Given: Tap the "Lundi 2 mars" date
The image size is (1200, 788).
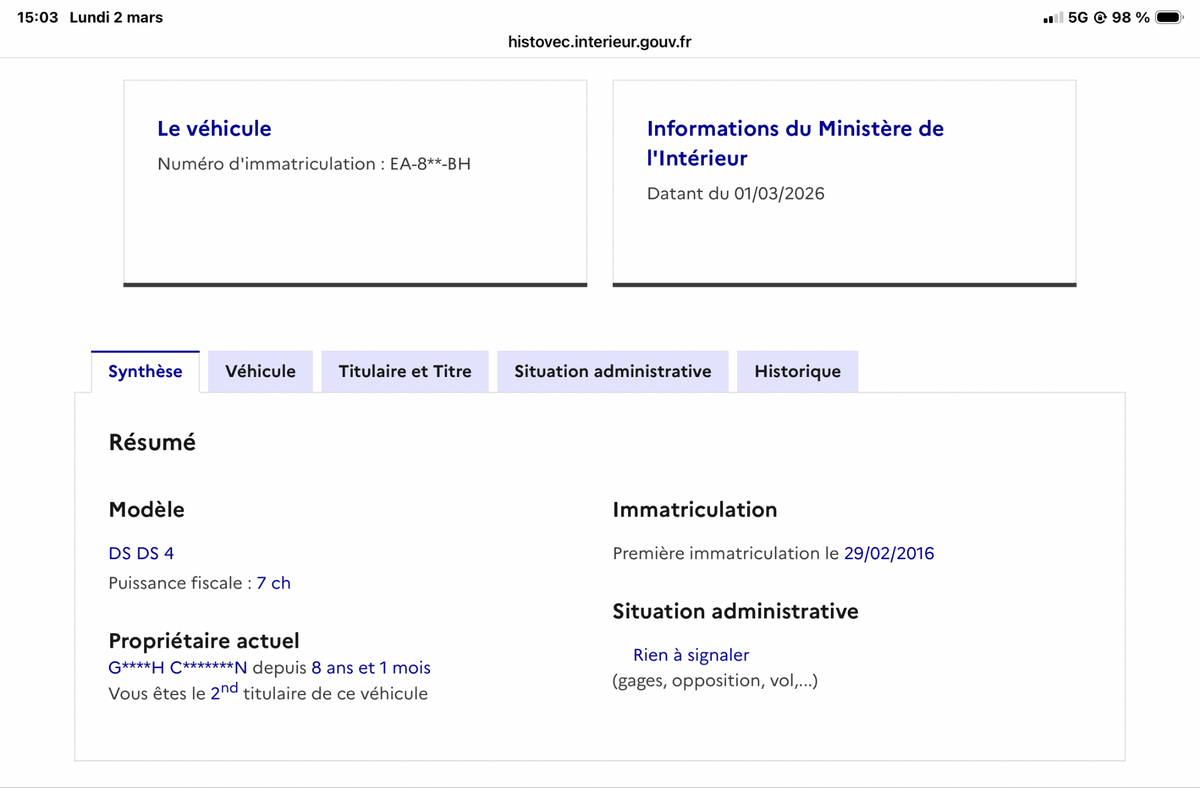Looking at the screenshot, I should tap(116, 17).
